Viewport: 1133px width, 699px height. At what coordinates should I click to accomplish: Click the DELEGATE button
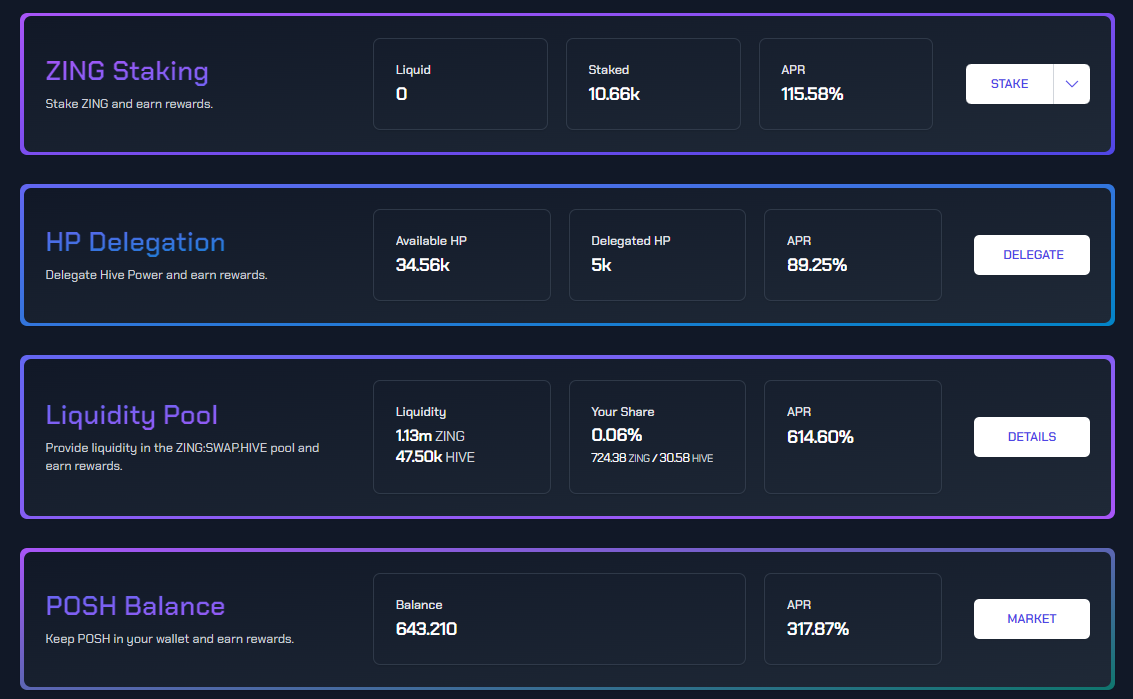(x=1032, y=254)
